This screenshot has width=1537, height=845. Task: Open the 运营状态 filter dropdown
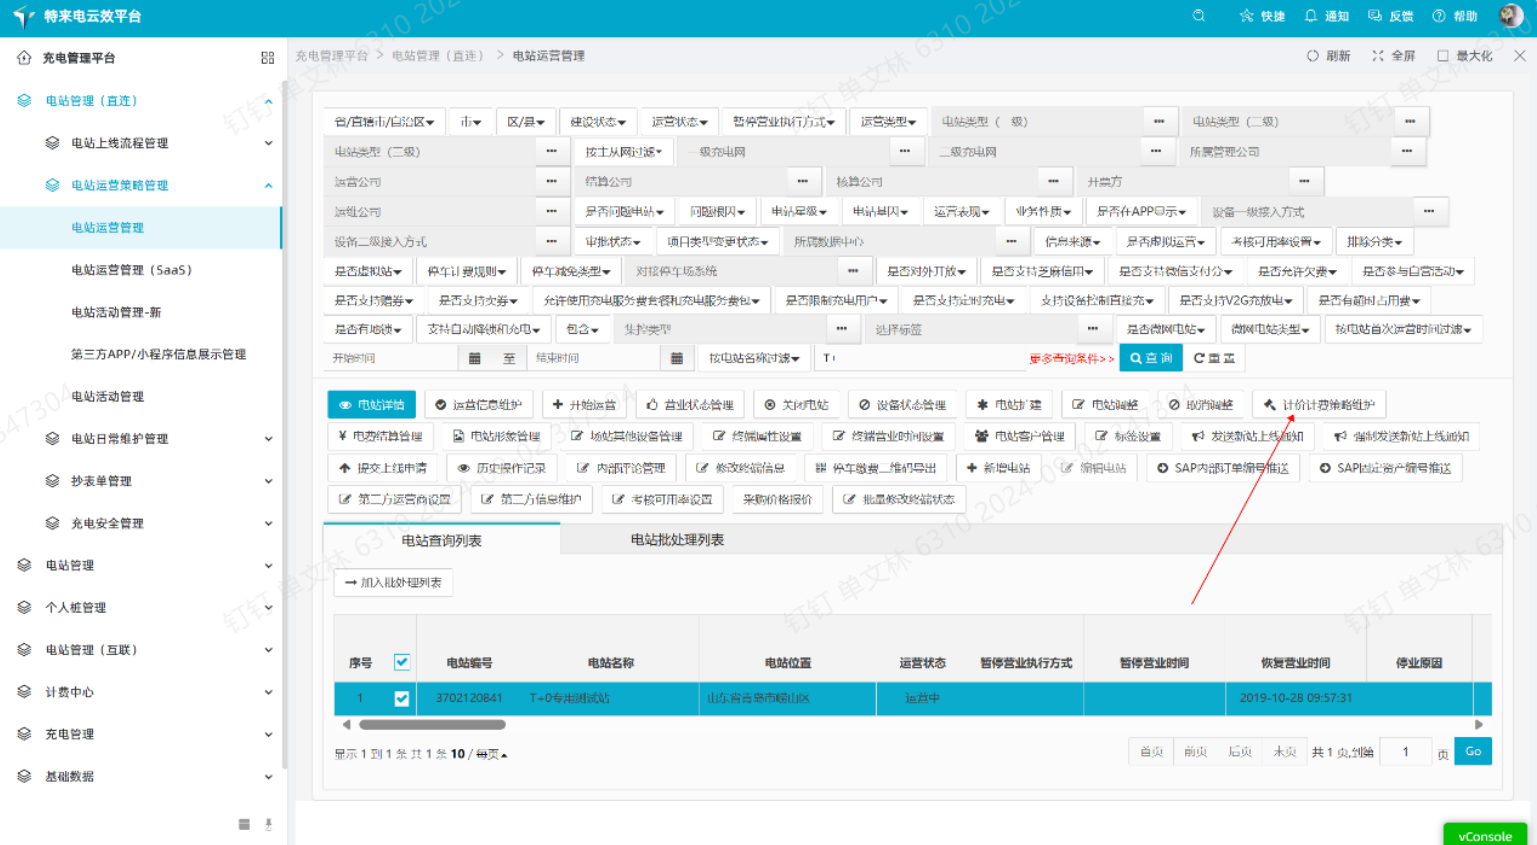click(679, 122)
